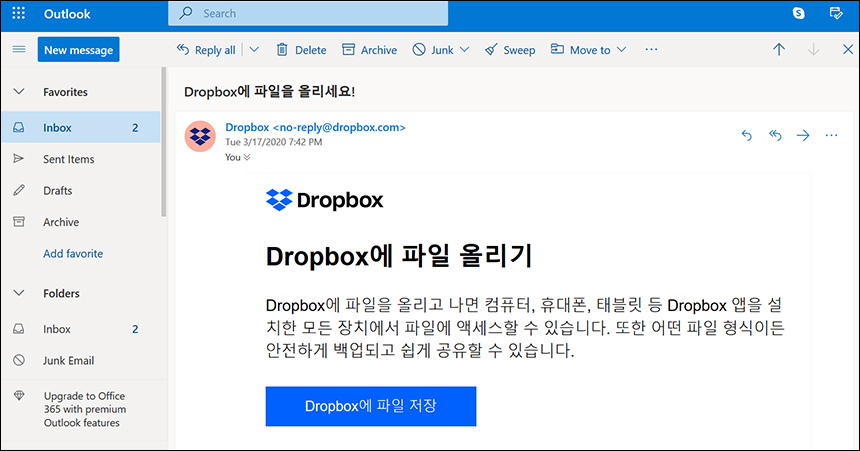Image resolution: width=860 pixels, height=451 pixels.
Task: Expand the Junk dropdown chevron
Action: (x=465, y=49)
